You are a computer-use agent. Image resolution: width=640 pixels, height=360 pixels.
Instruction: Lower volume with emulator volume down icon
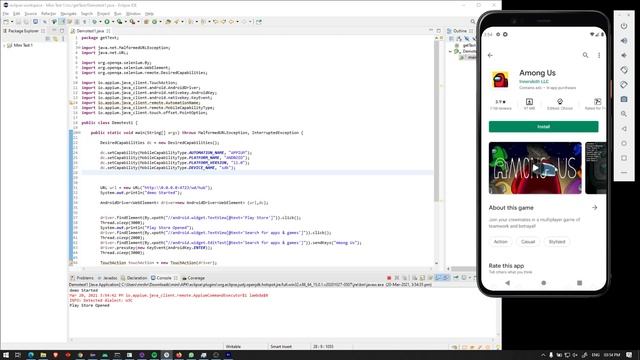click(624, 55)
